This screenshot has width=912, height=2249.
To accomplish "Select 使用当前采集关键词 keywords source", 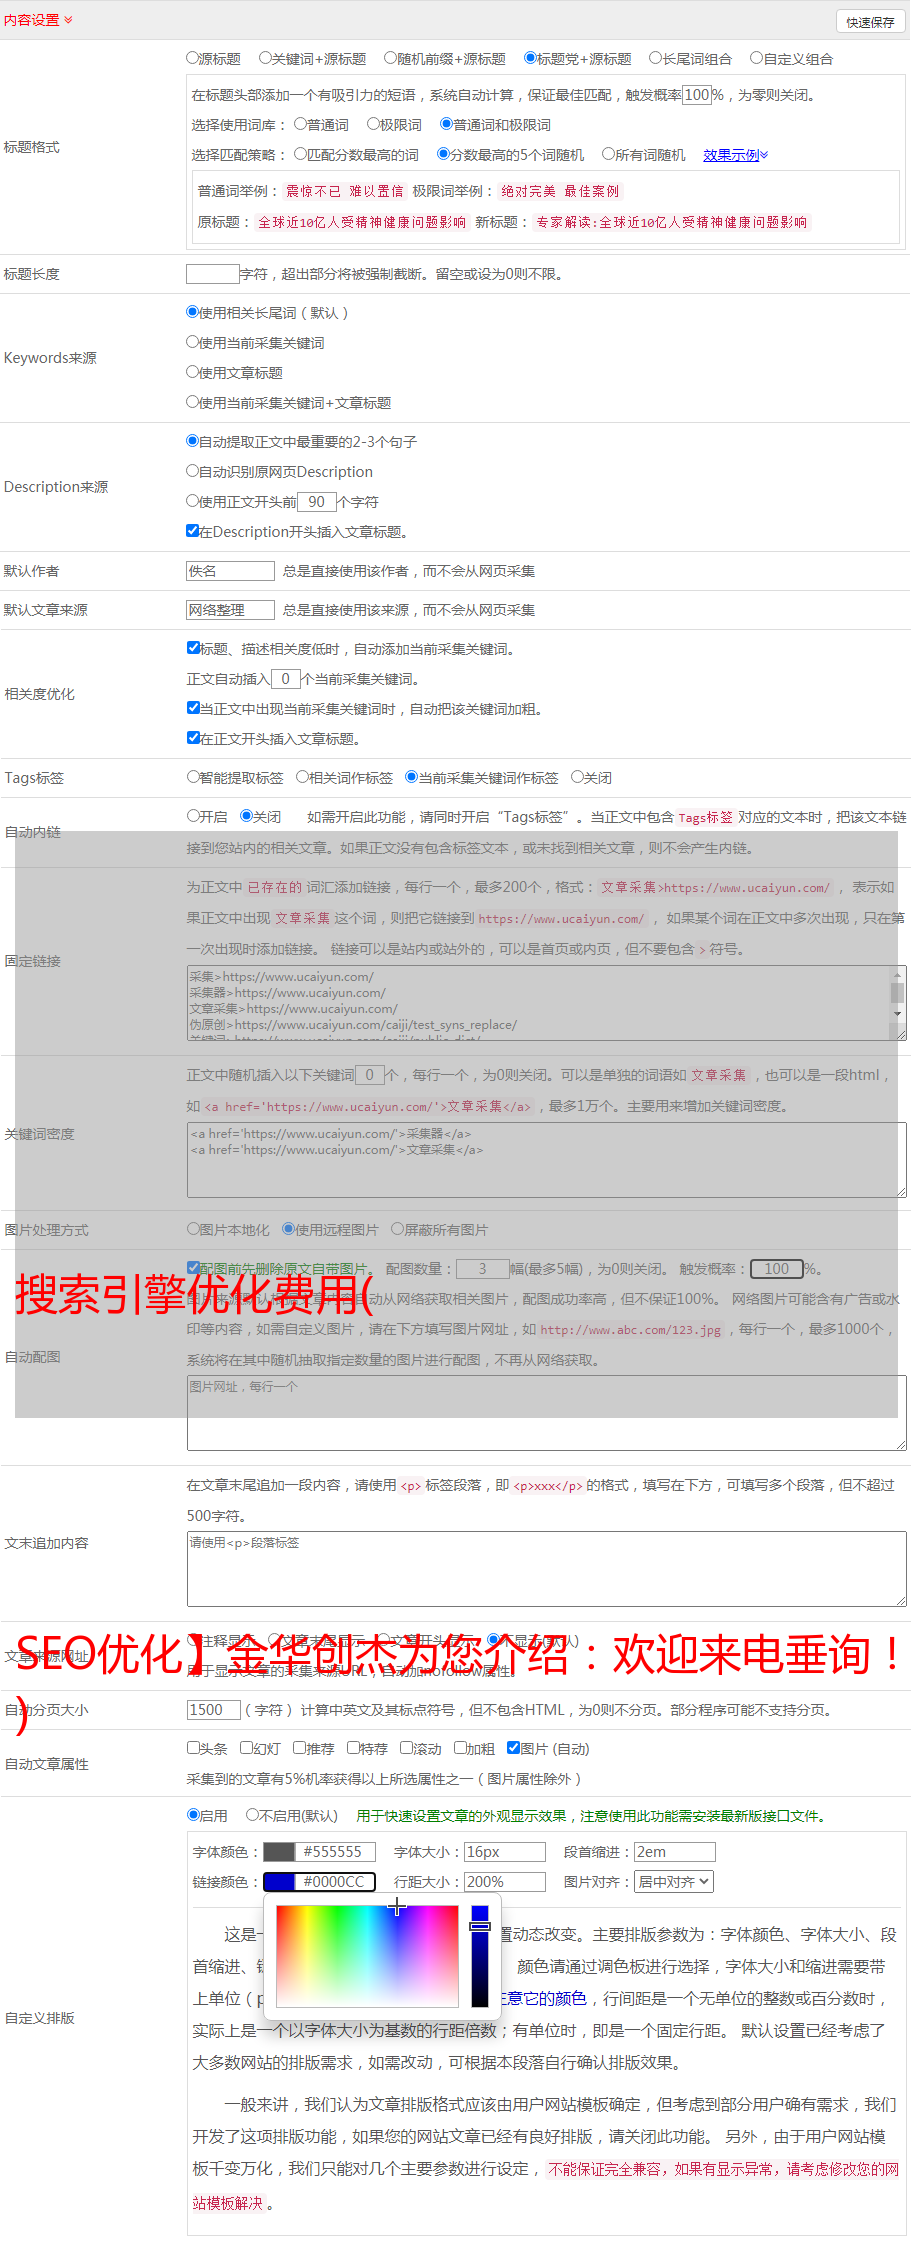I will pos(192,342).
